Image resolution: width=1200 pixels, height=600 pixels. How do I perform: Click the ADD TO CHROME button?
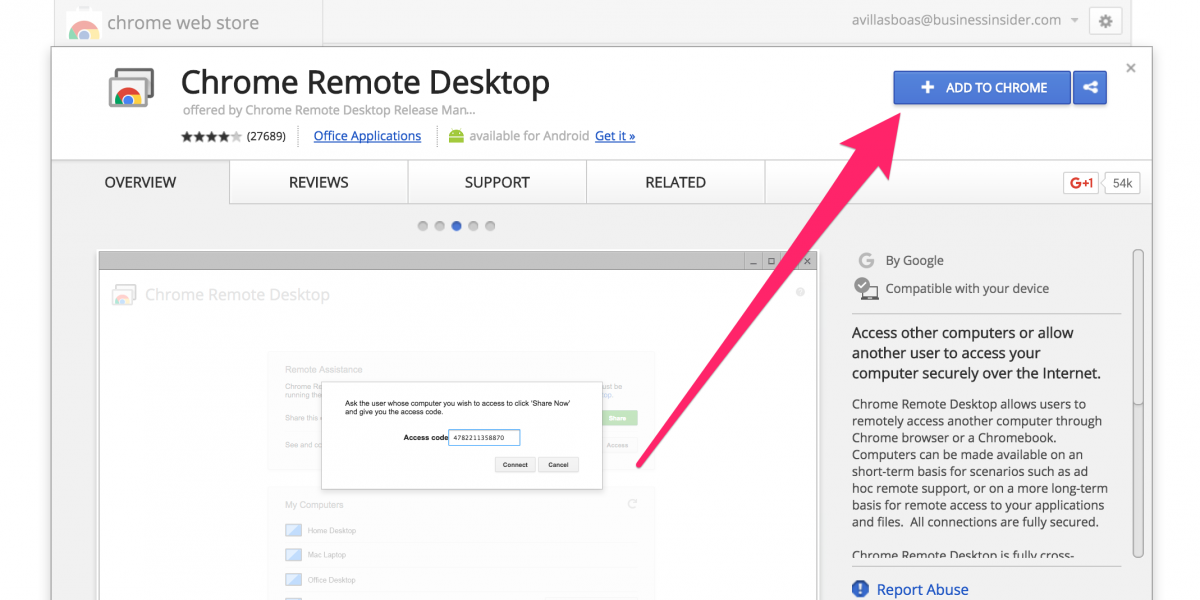coord(981,87)
